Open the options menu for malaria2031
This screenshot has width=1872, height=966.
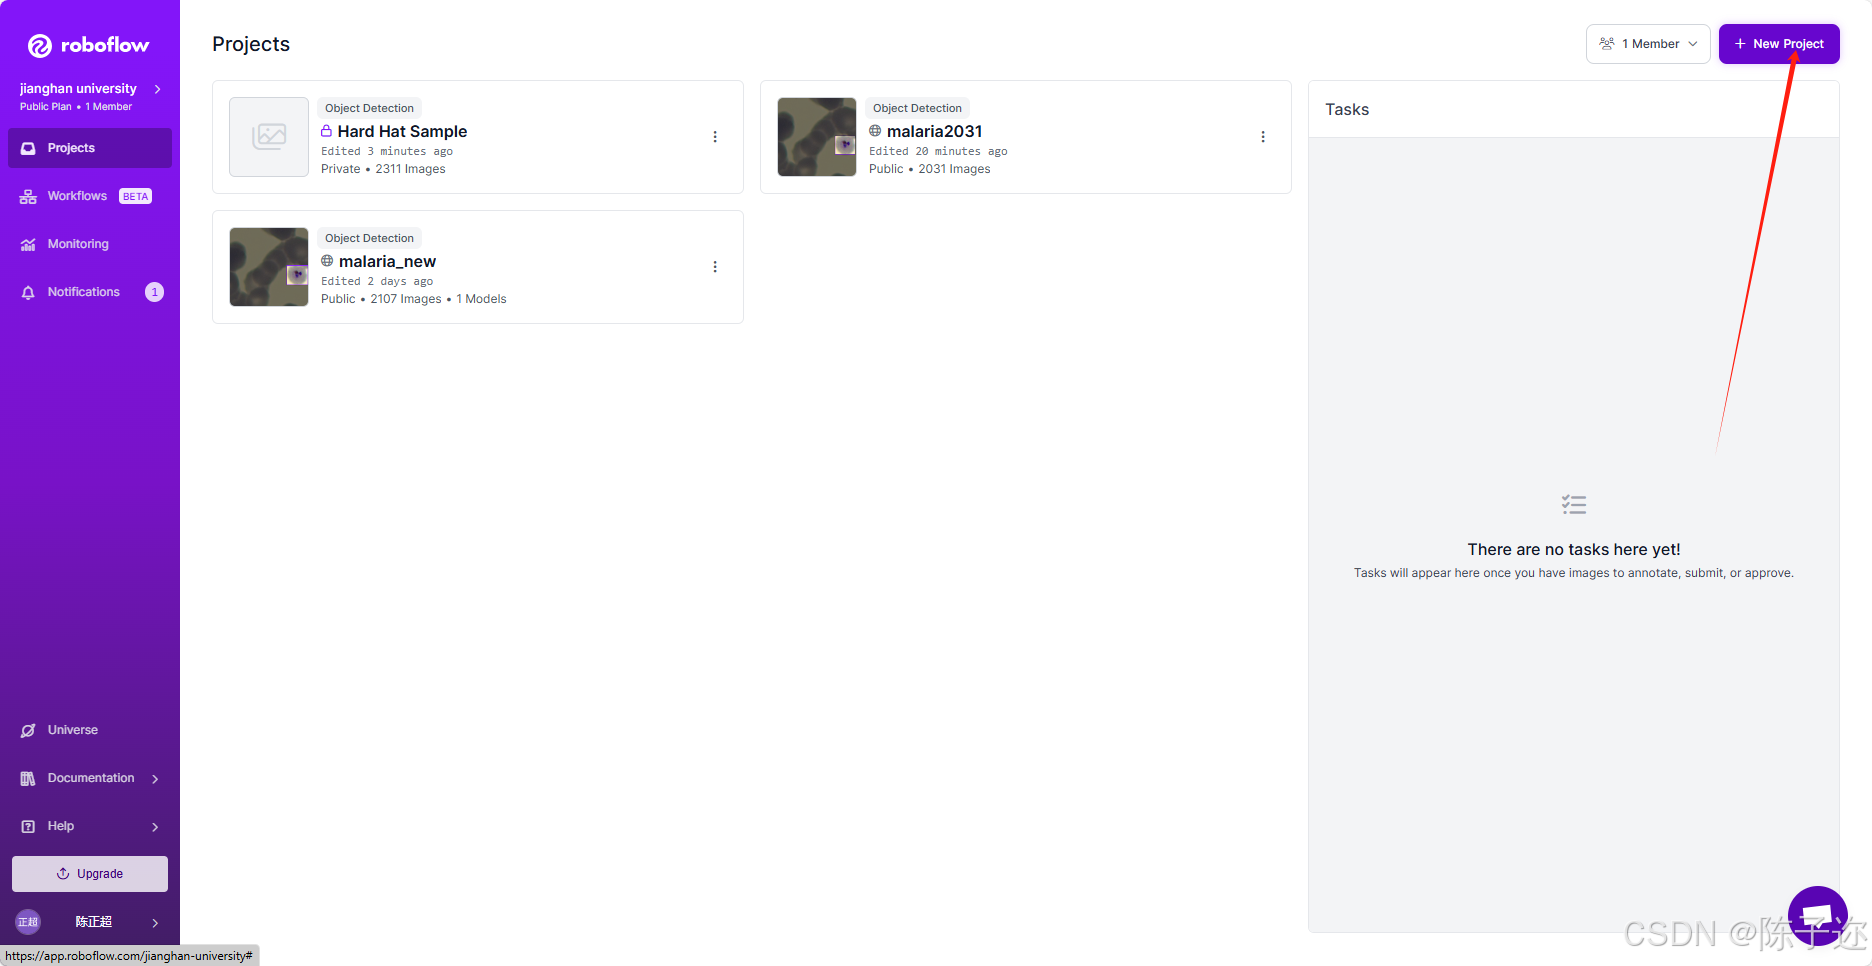pyautogui.click(x=1263, y=137)
